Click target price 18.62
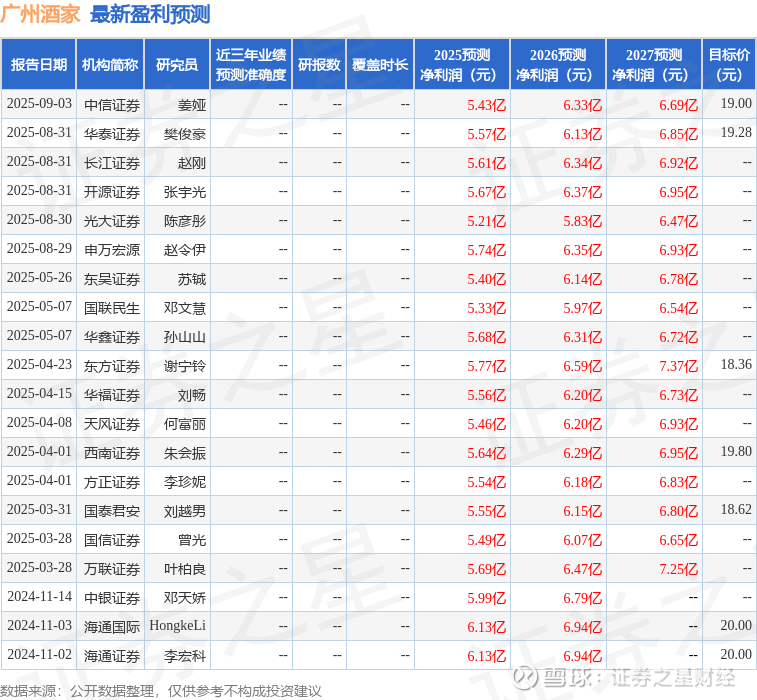Image resolution: width=757 pixels, height=700 pixels. 736,510
